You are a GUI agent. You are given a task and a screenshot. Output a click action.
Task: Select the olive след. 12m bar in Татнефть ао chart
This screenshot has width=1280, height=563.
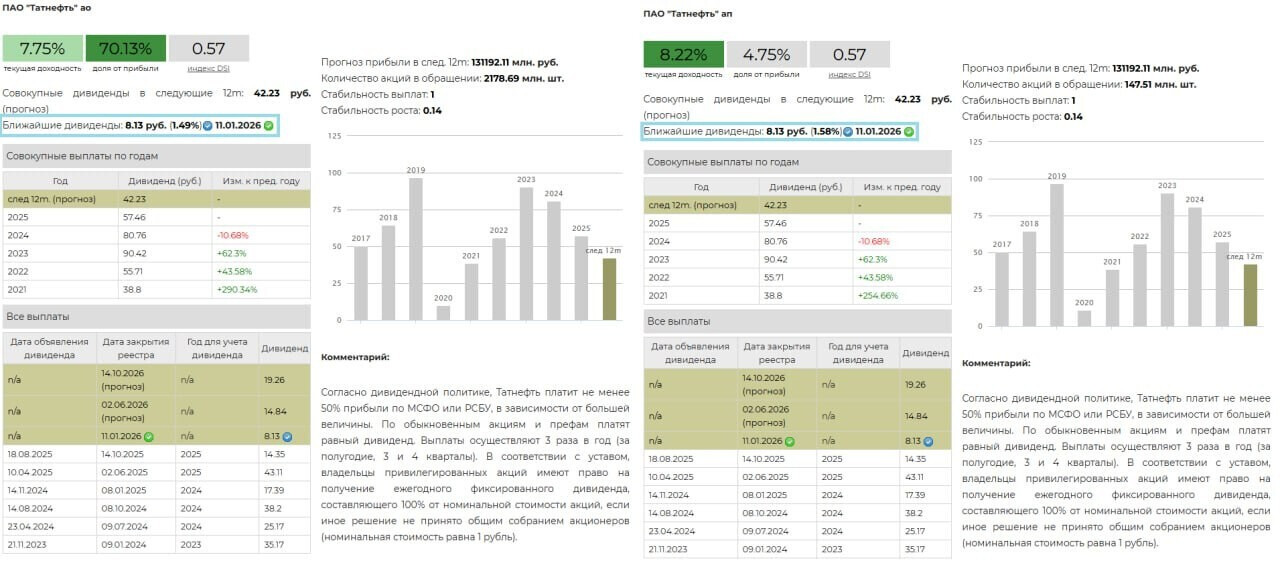(610, 289)
